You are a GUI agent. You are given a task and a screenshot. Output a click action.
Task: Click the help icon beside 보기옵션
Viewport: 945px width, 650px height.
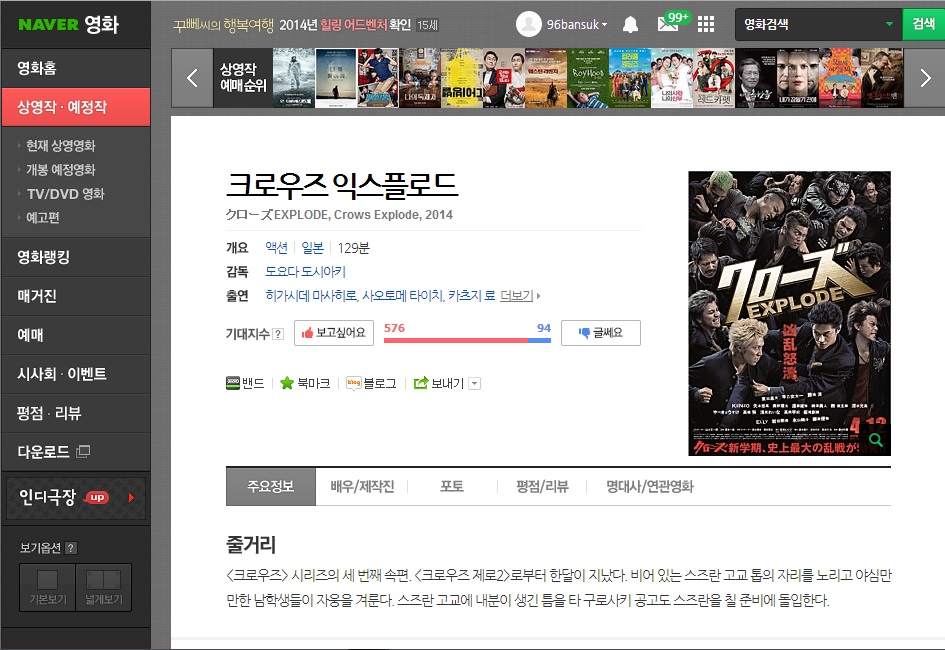point(71,548)
